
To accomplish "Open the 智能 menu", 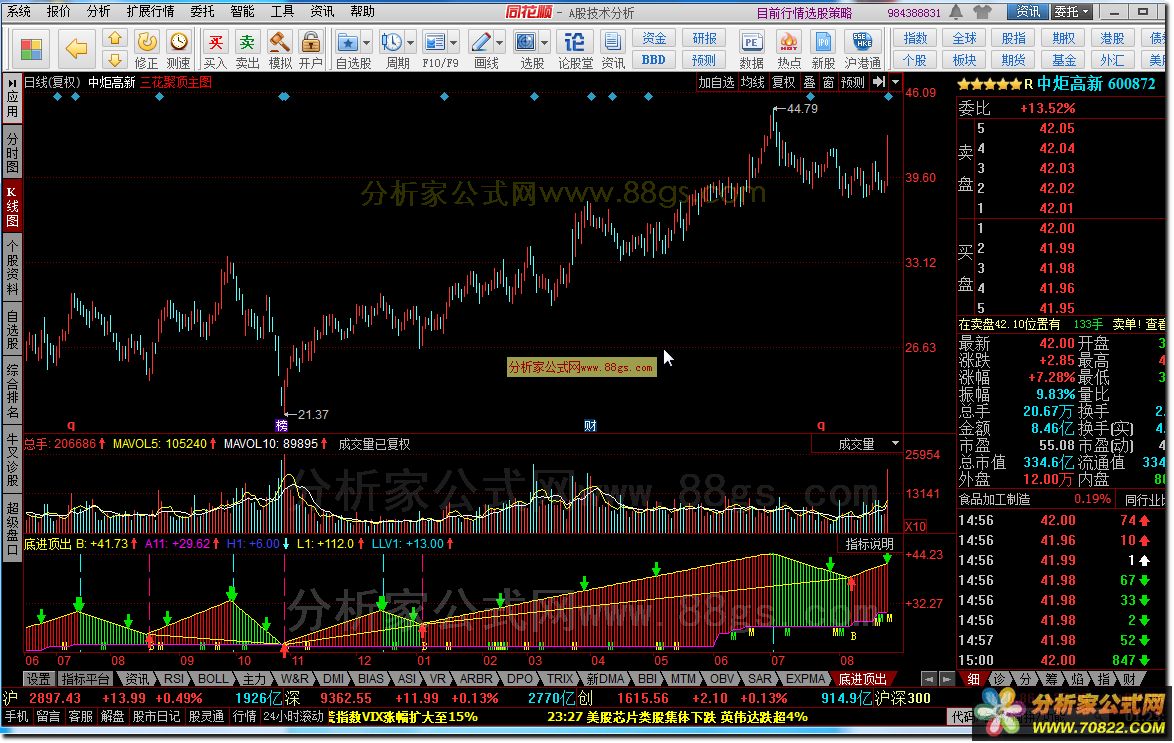I will point(242,11).
